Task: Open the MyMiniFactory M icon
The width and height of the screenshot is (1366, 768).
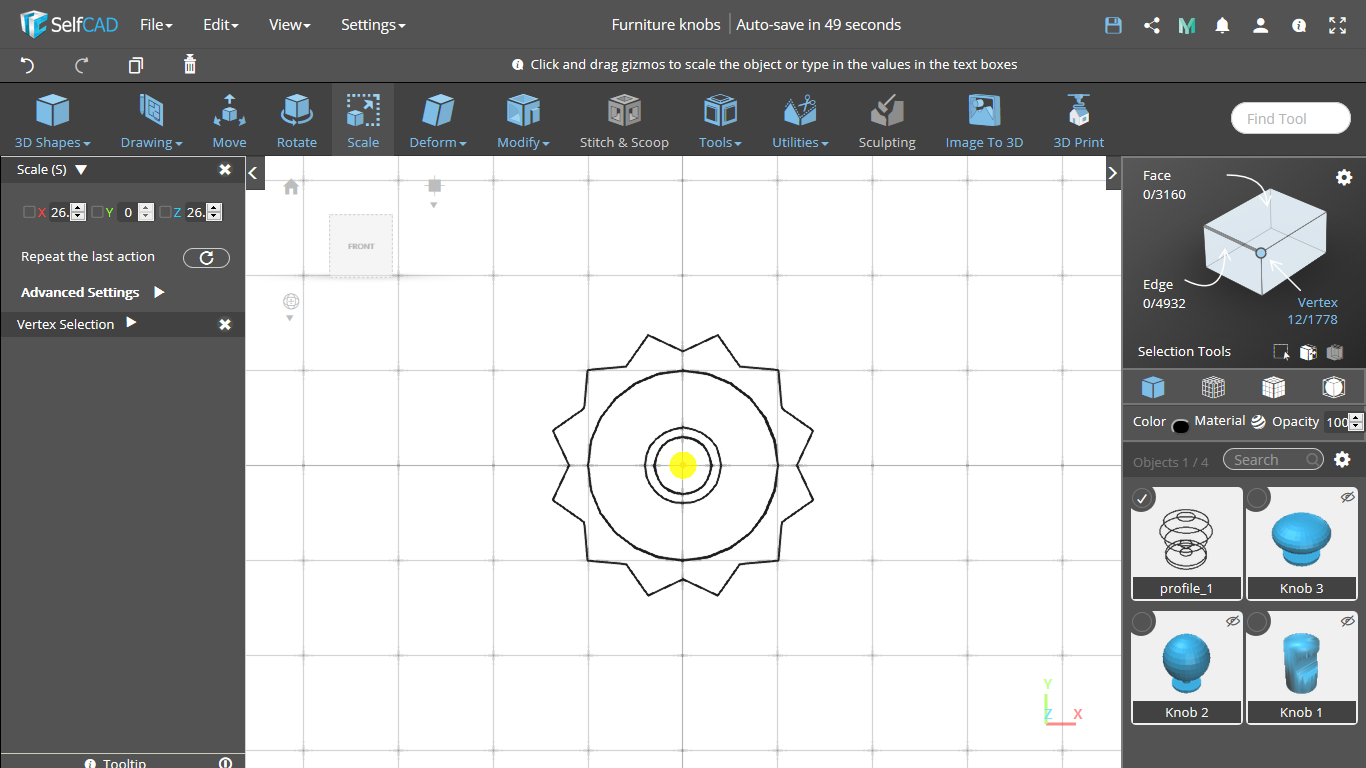Action: [x=1187, y=25]
